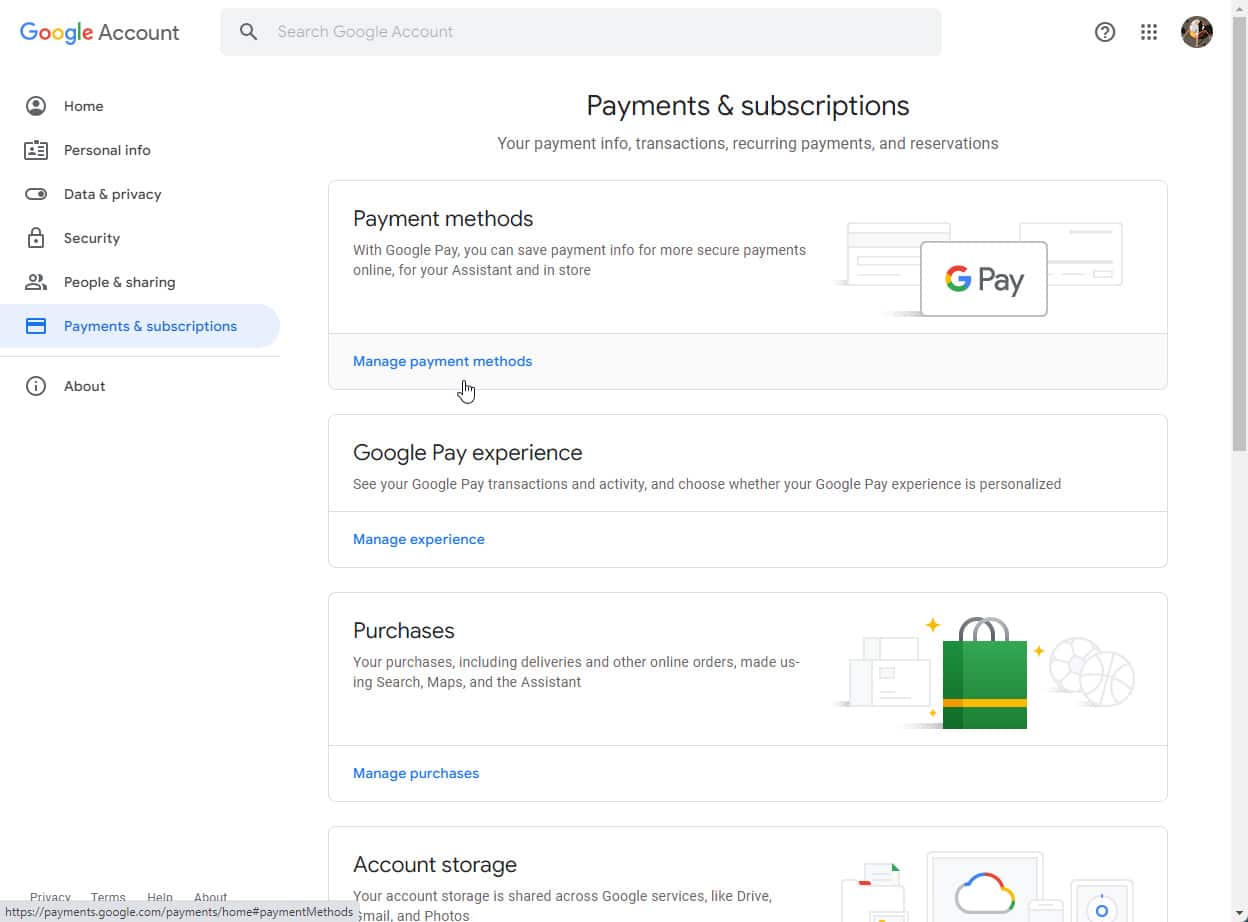The height and width of the screenshot is (922, 1248).
Task: Click the People & sharing icon
Action: (36, 282)
